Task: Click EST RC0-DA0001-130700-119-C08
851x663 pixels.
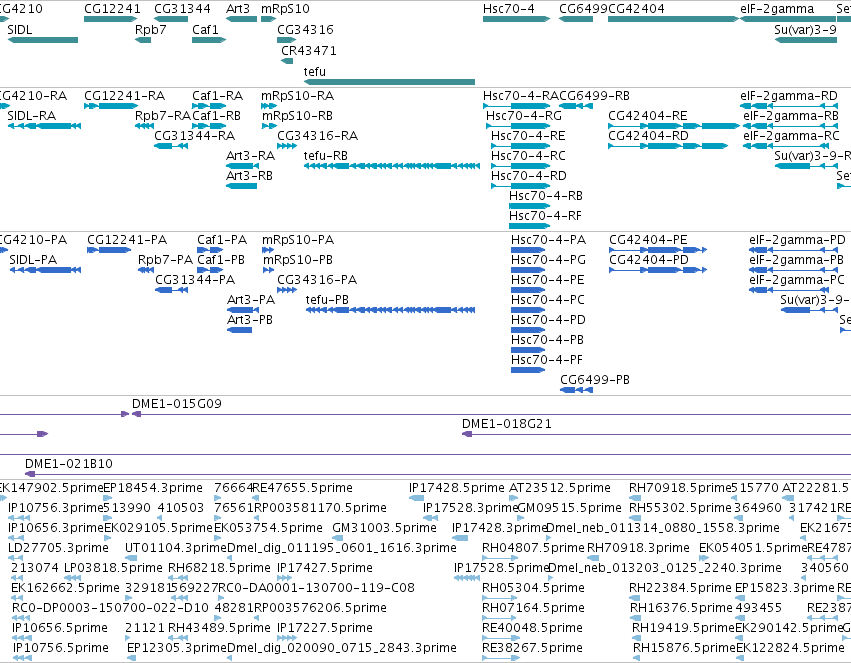Action: [x=220, y=598]
